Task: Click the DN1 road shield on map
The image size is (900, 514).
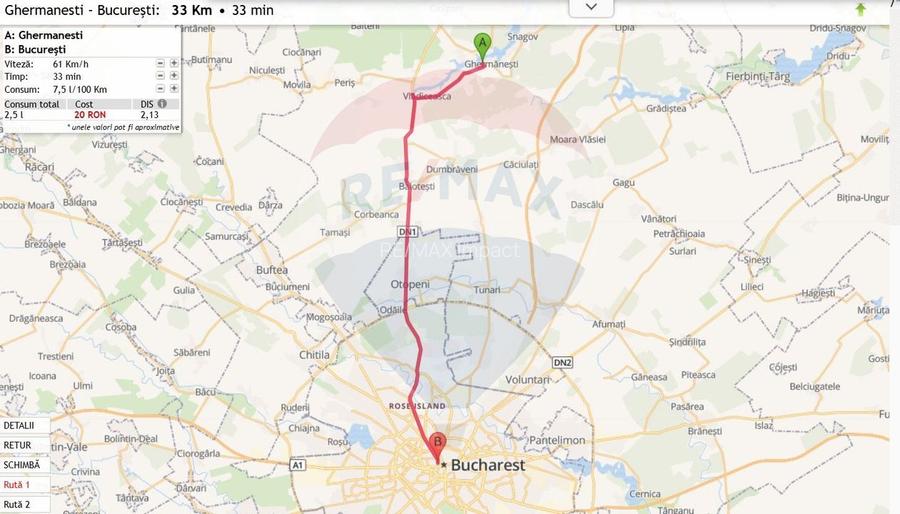Action: tap(407, 232)
